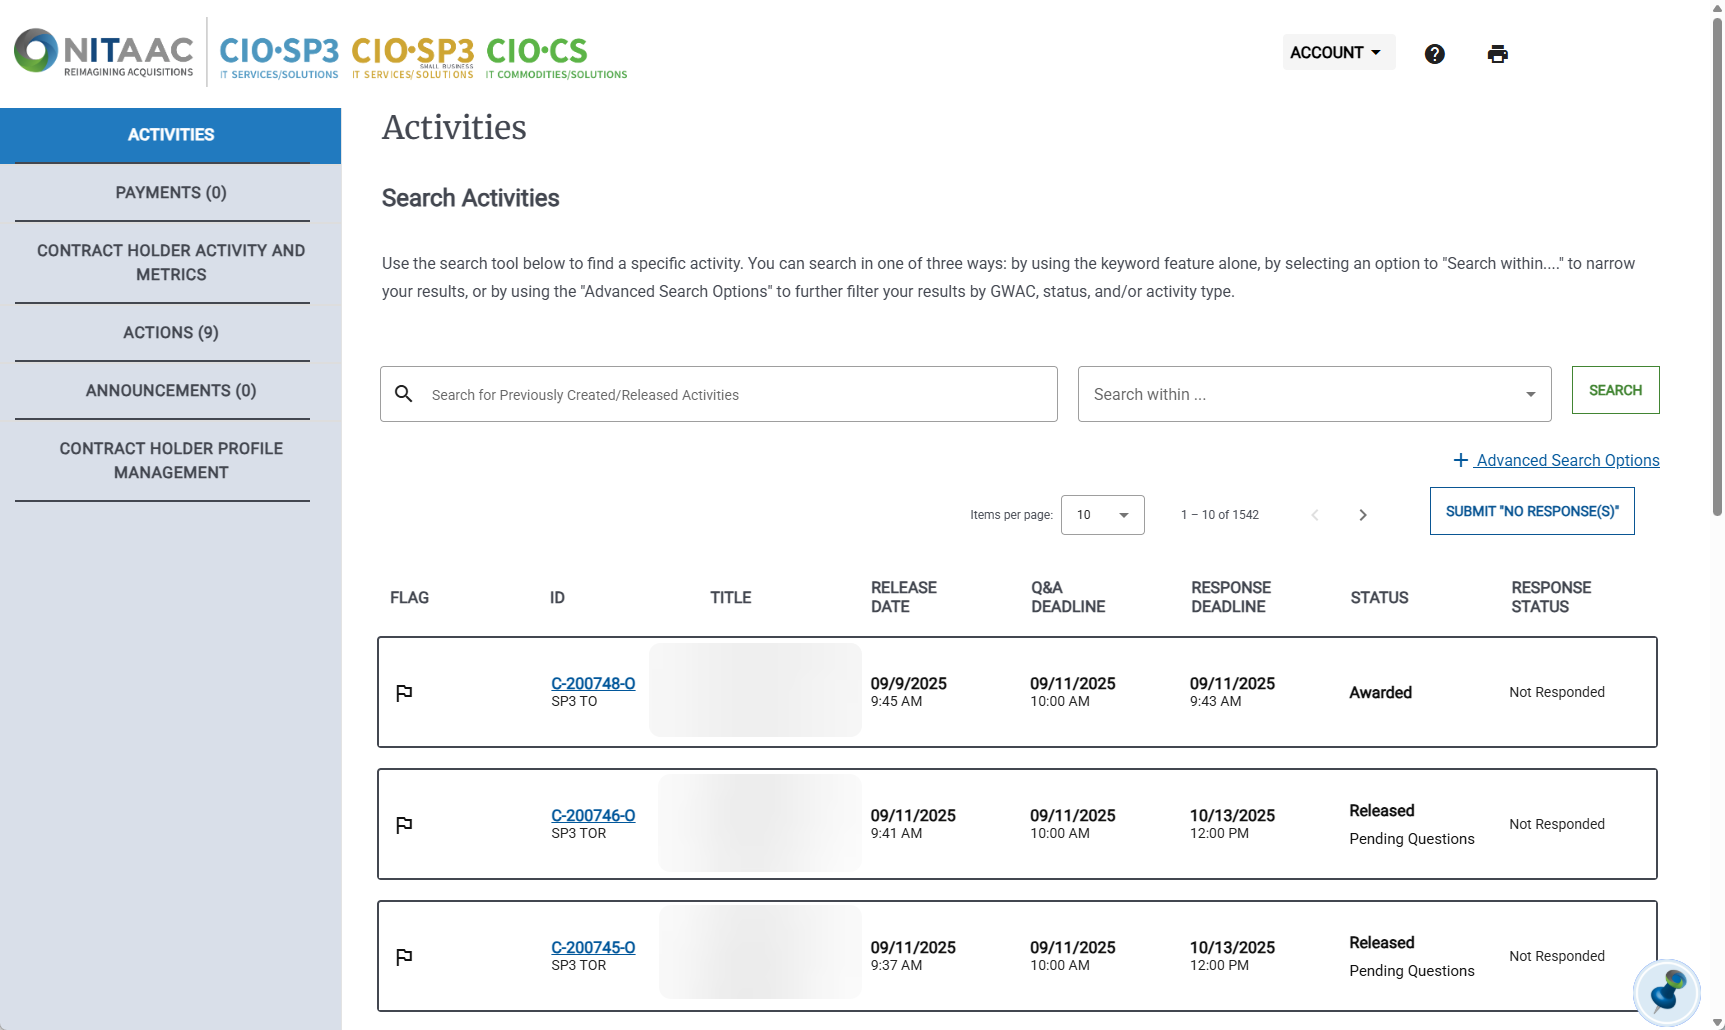
Task: Open the Account dropdown menu
Action: tap(1338, 52)
